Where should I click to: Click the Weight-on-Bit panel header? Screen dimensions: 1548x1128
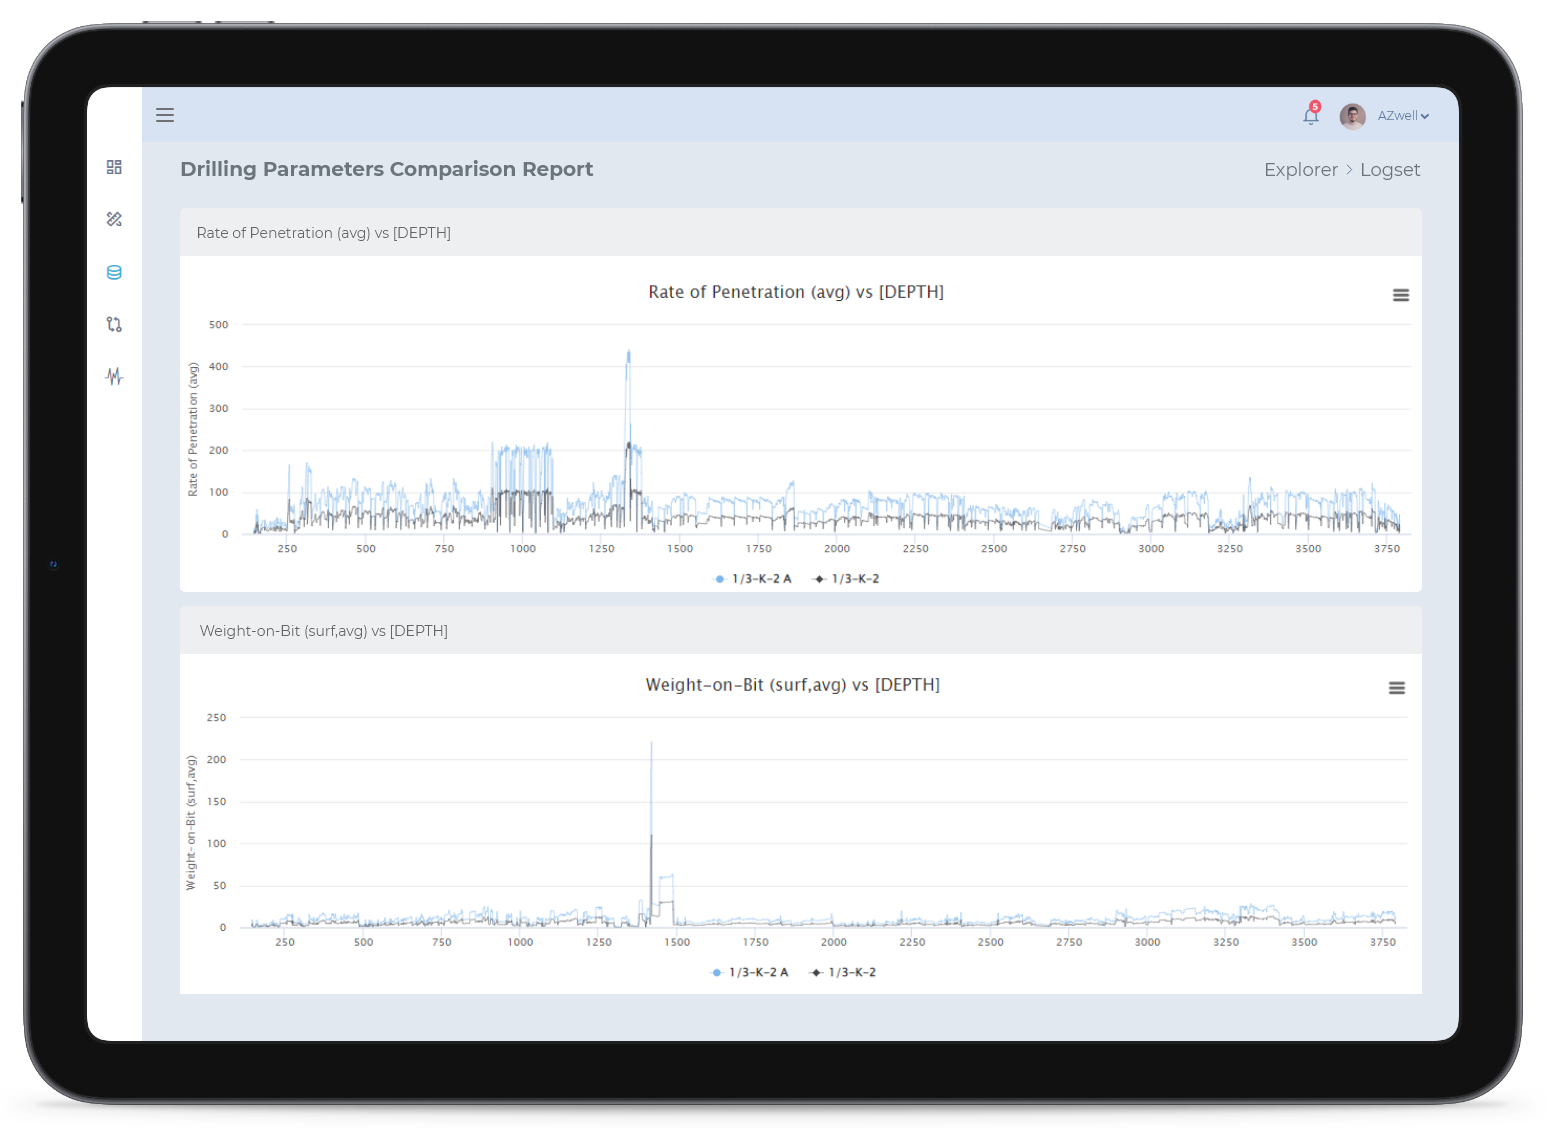[x=324, y=631]
